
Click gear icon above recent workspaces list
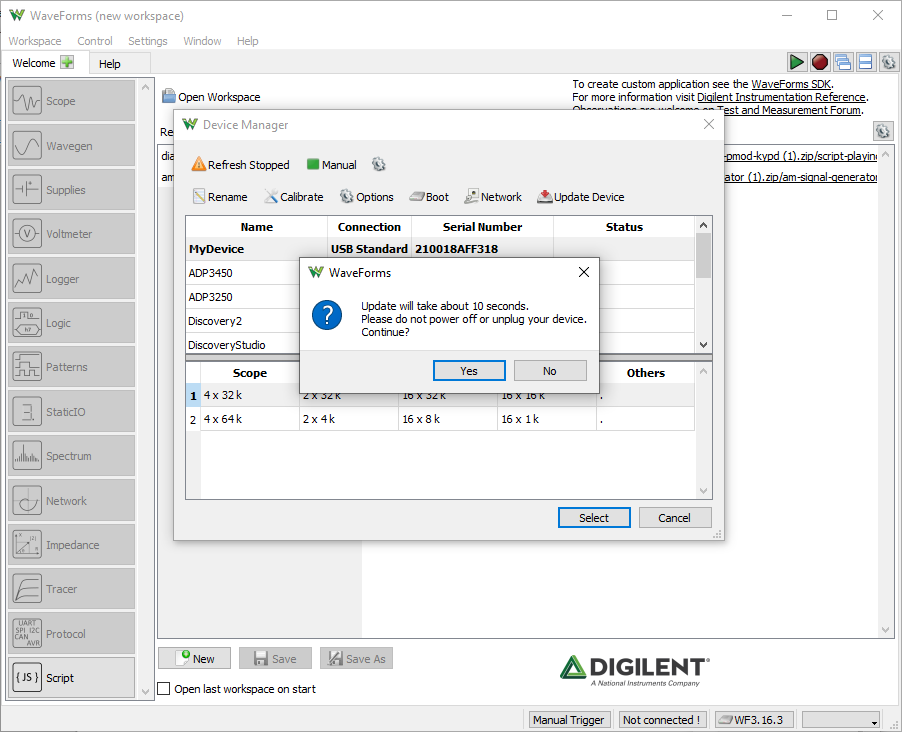click(883, 131)
